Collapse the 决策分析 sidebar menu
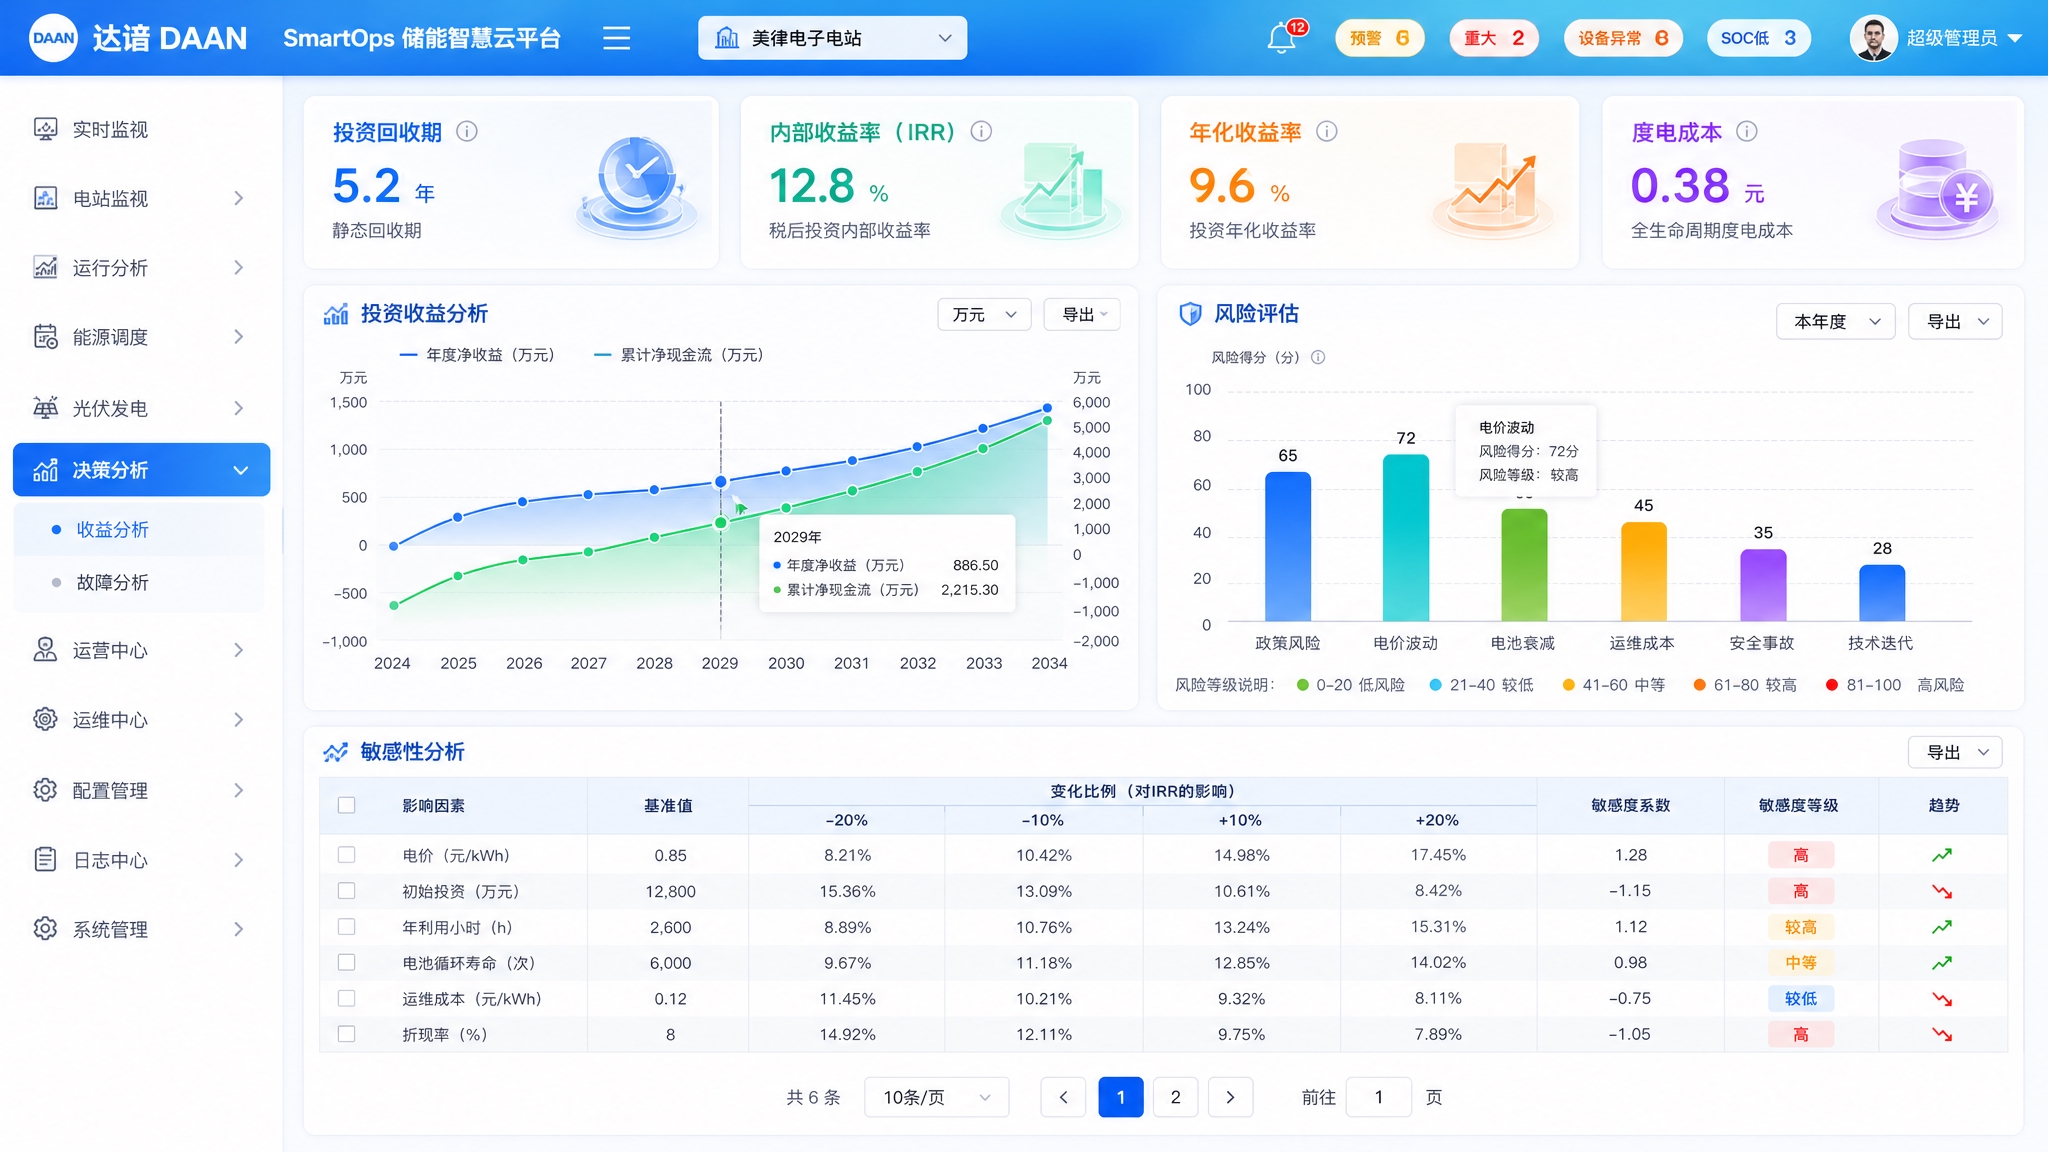 tap(141, 470)
